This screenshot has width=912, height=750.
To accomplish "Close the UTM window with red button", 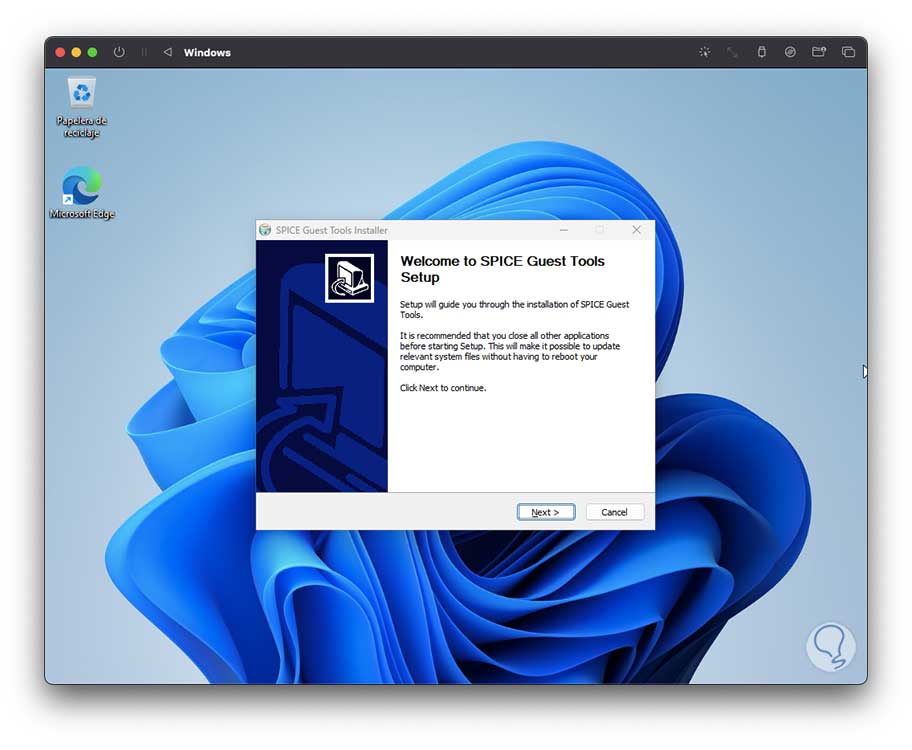I will pyautogui.click(x=60, y=52).
